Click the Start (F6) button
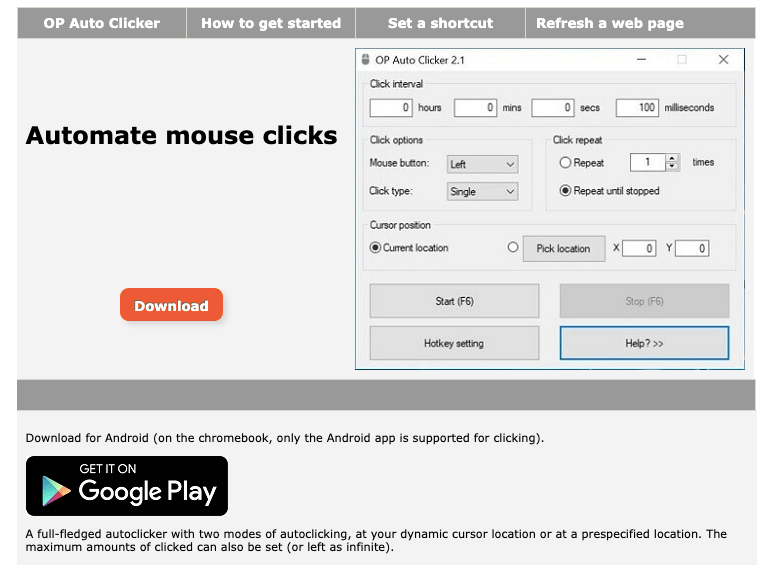Image resolution: width=774 pixels, height=565 pixels. [x=454, y=301]
